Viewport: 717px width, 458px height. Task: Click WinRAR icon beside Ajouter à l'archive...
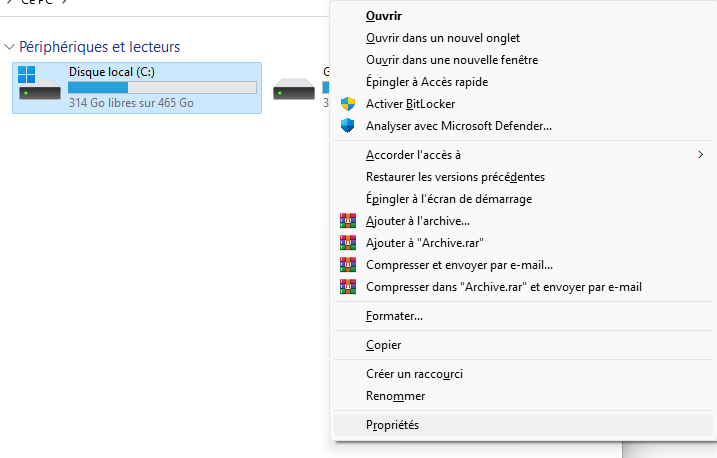[x=348, y=221]
